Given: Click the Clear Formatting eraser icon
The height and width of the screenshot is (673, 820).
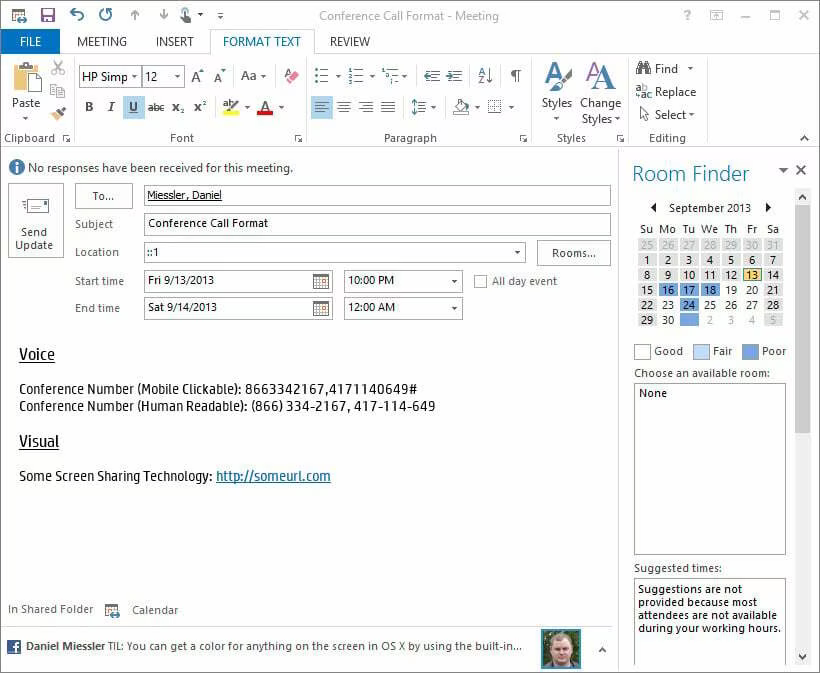Looking at the screenshot, I should (x=291, y=76).
